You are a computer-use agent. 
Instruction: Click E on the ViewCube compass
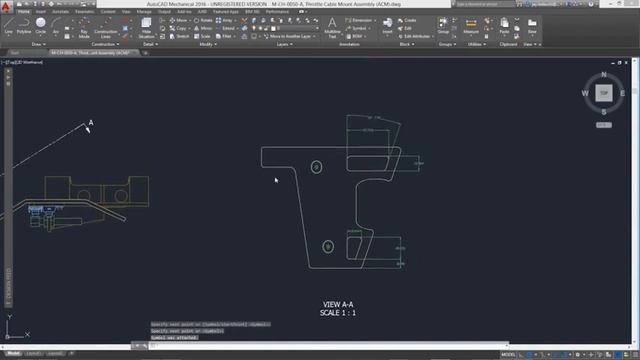coord(622,93)
